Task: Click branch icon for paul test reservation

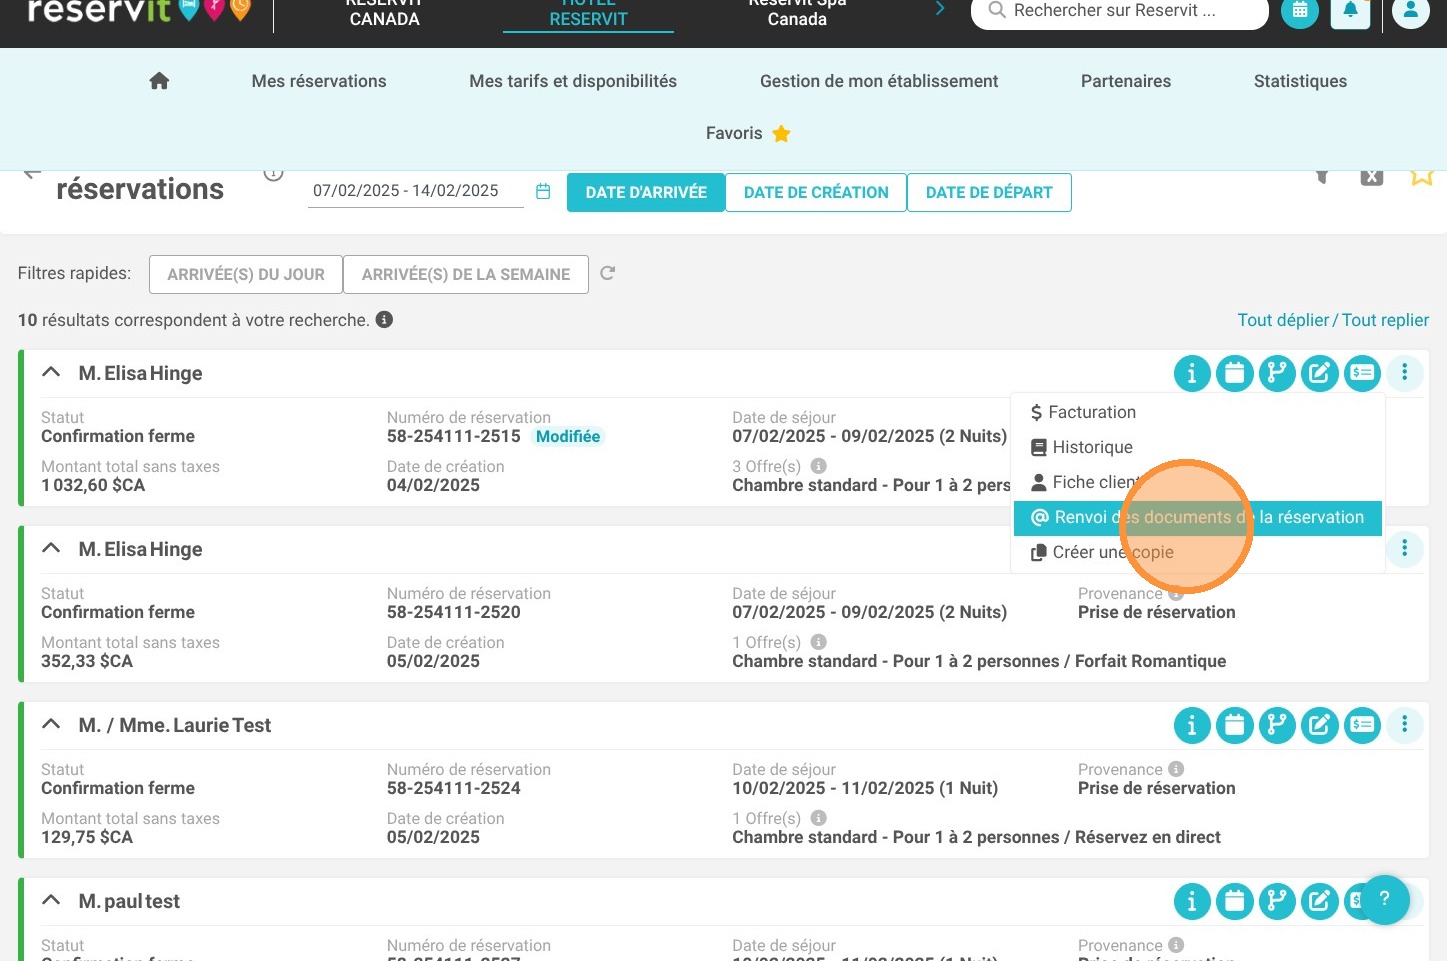Action: [1277, 901]
